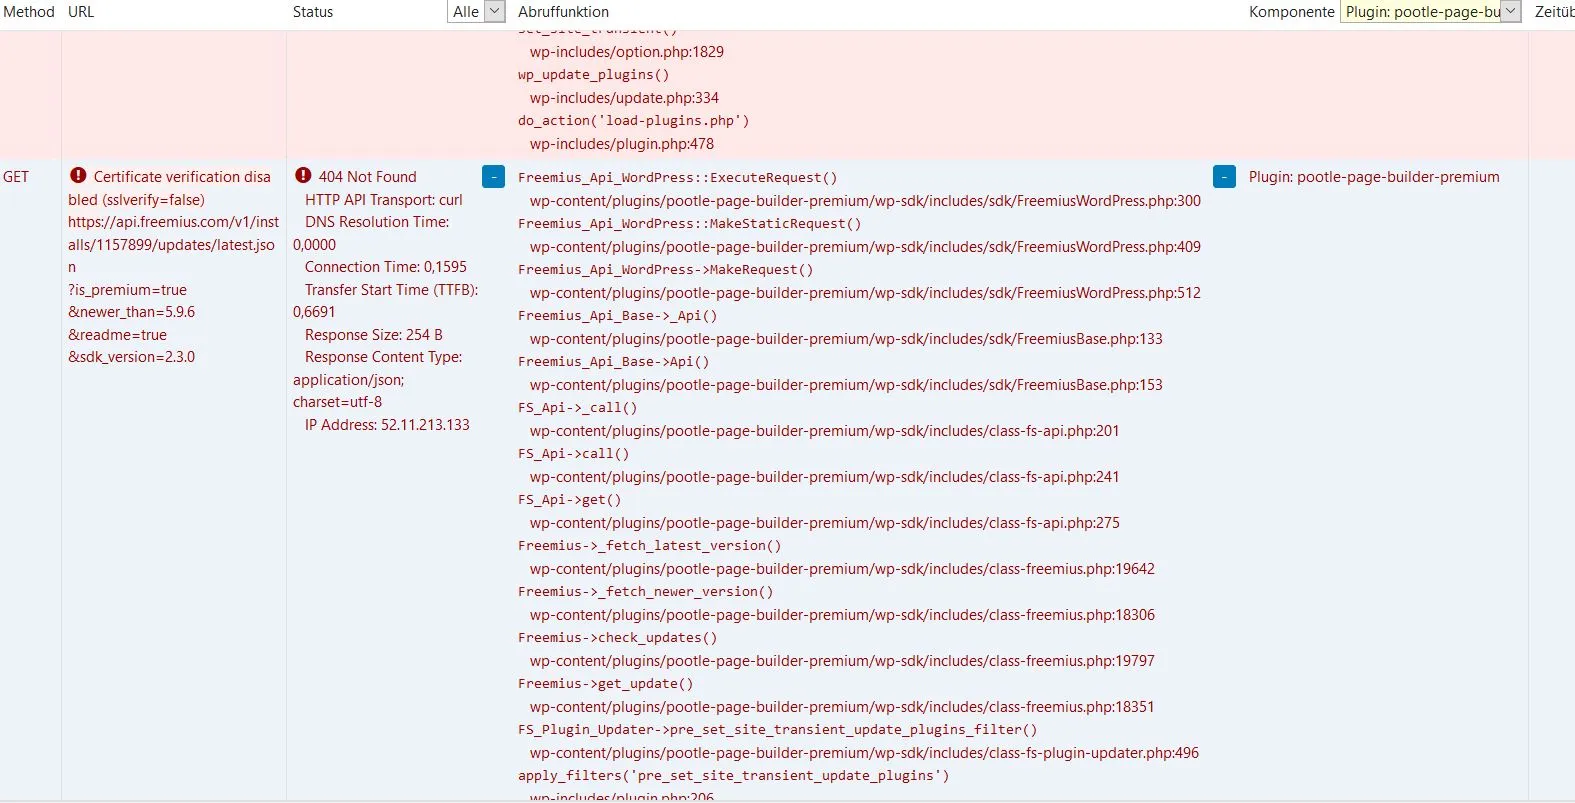This screenshot has width=1575, height=803.
Task: Open class-freemius.php:18306 file path
Action: pos(842,615)
